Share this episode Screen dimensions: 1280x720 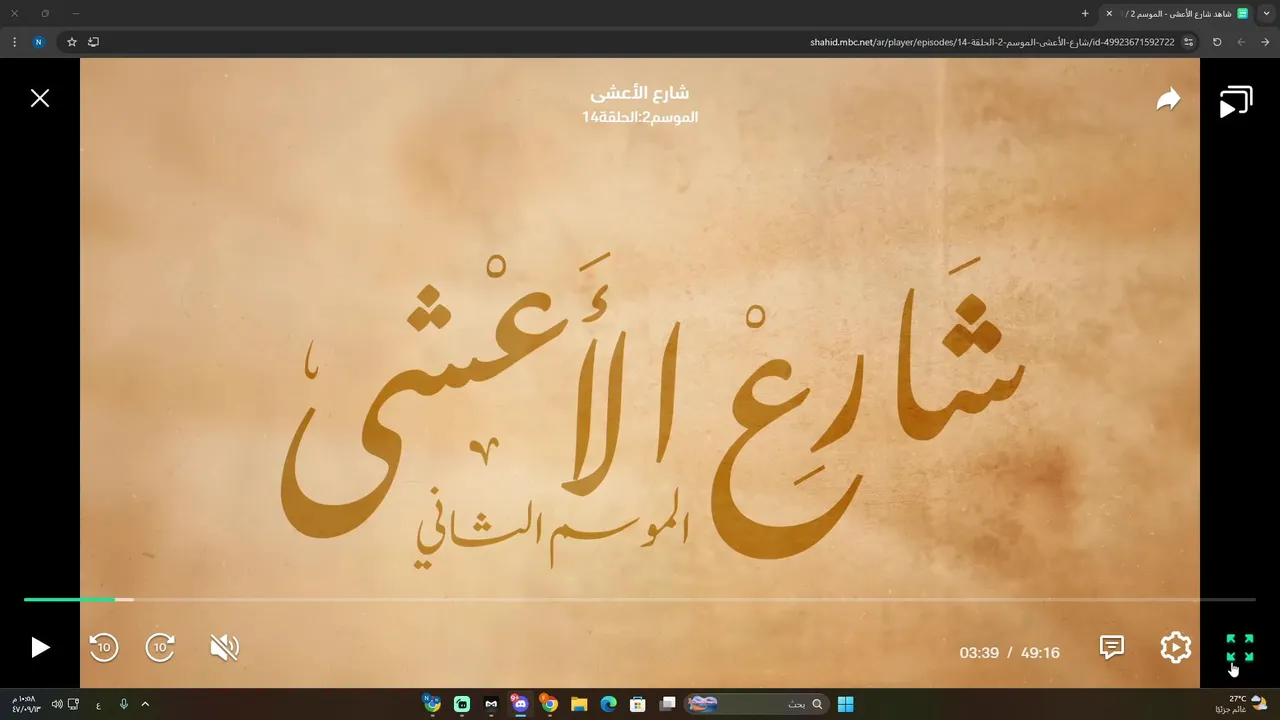pyautogui.click(x=1168, y=99)
